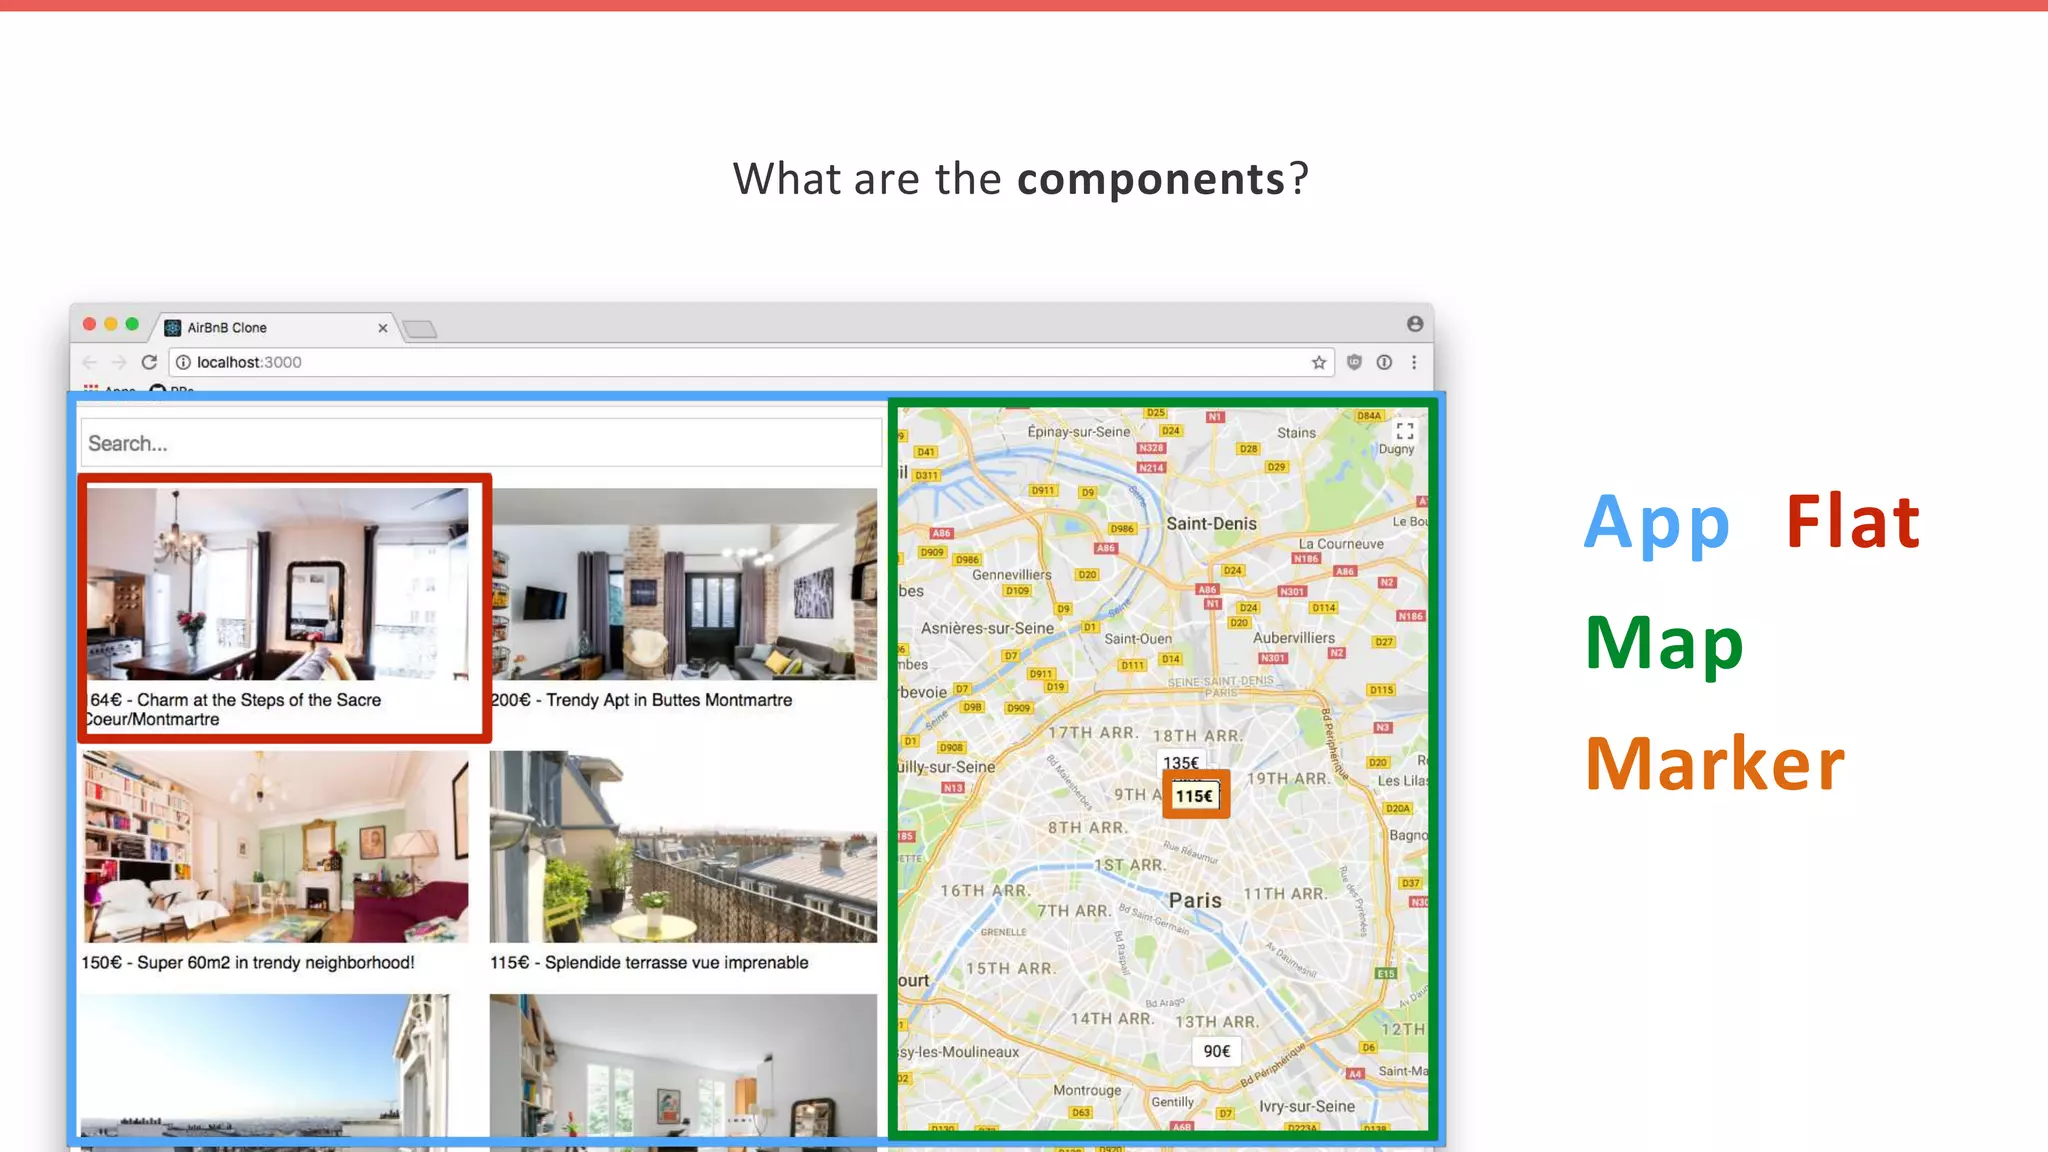The width and height of the screenshot is (2048, 1152).
Task: Click the Aubervilliers label on map
Action: coord(1294,638)
